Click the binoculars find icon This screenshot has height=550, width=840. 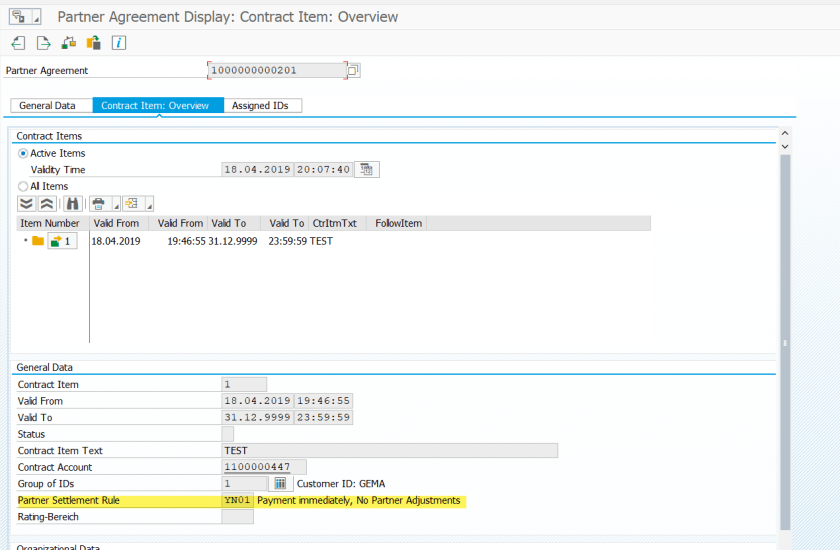point(73,203)
